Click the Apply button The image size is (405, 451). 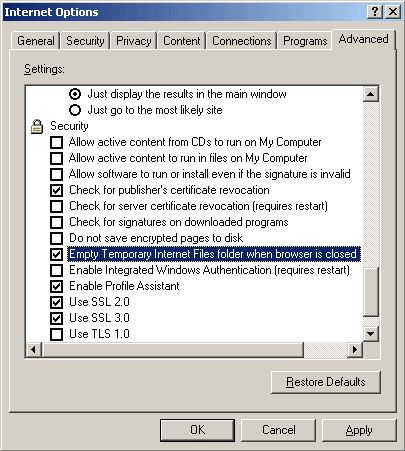point(359,430)
